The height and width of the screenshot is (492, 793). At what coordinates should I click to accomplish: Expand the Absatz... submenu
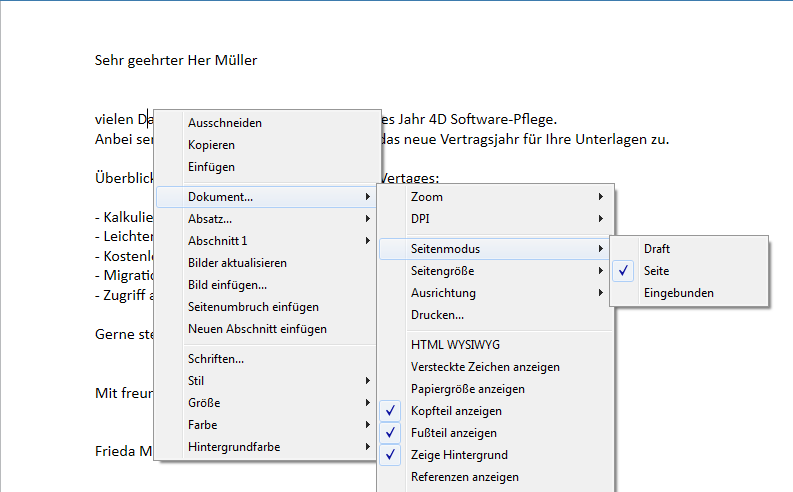point(210,218)
